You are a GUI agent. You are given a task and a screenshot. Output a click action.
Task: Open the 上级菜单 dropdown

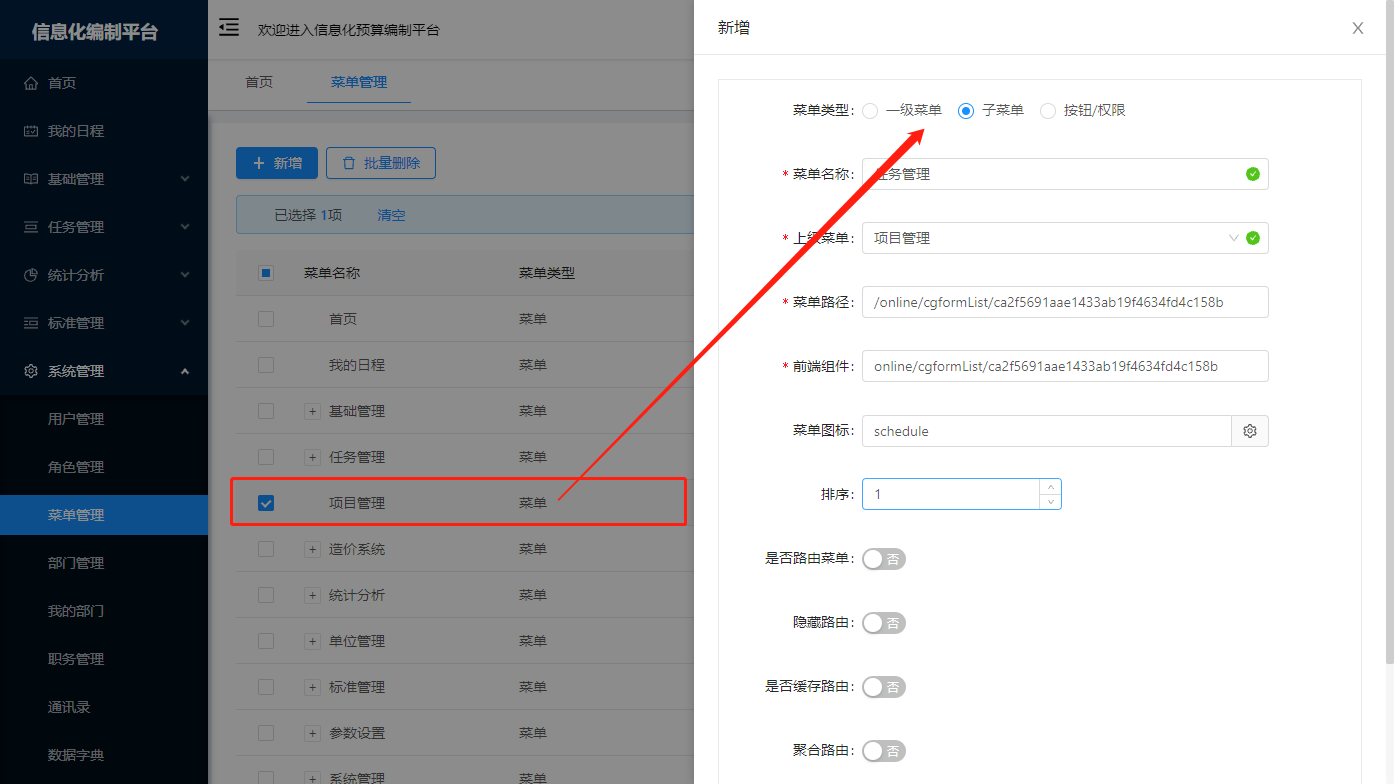click(x=1065, y=238)
